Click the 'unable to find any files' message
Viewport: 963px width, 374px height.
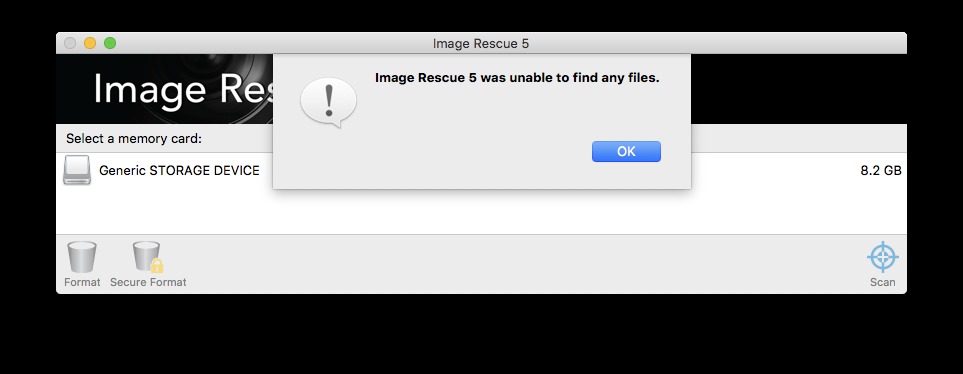click(x=517, y=78)
